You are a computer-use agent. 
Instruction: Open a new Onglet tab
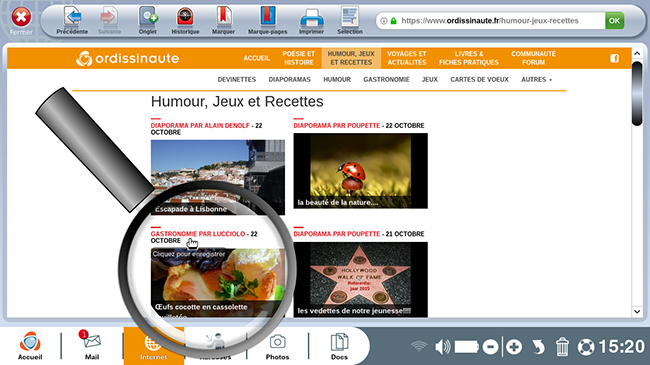point(148,17)
